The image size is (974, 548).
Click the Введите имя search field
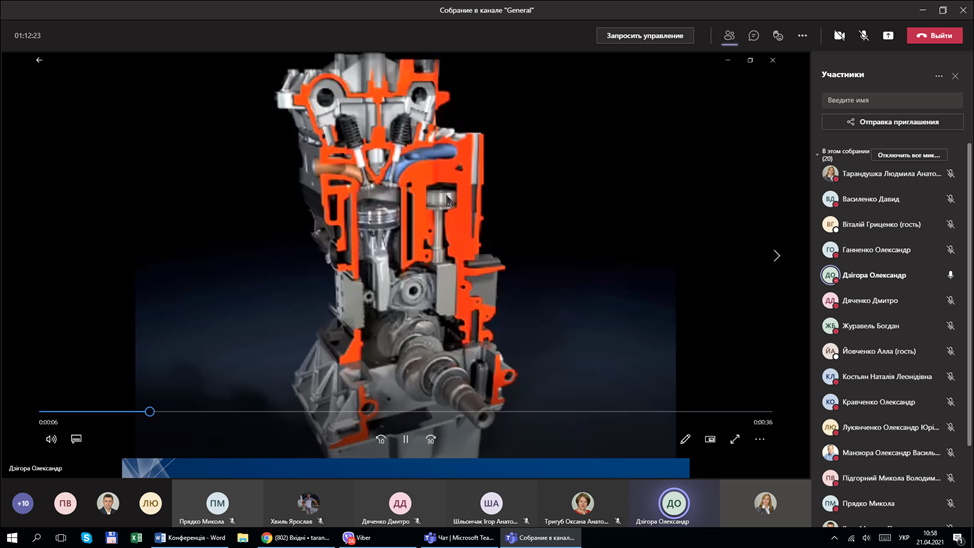[x=892, y=100]
